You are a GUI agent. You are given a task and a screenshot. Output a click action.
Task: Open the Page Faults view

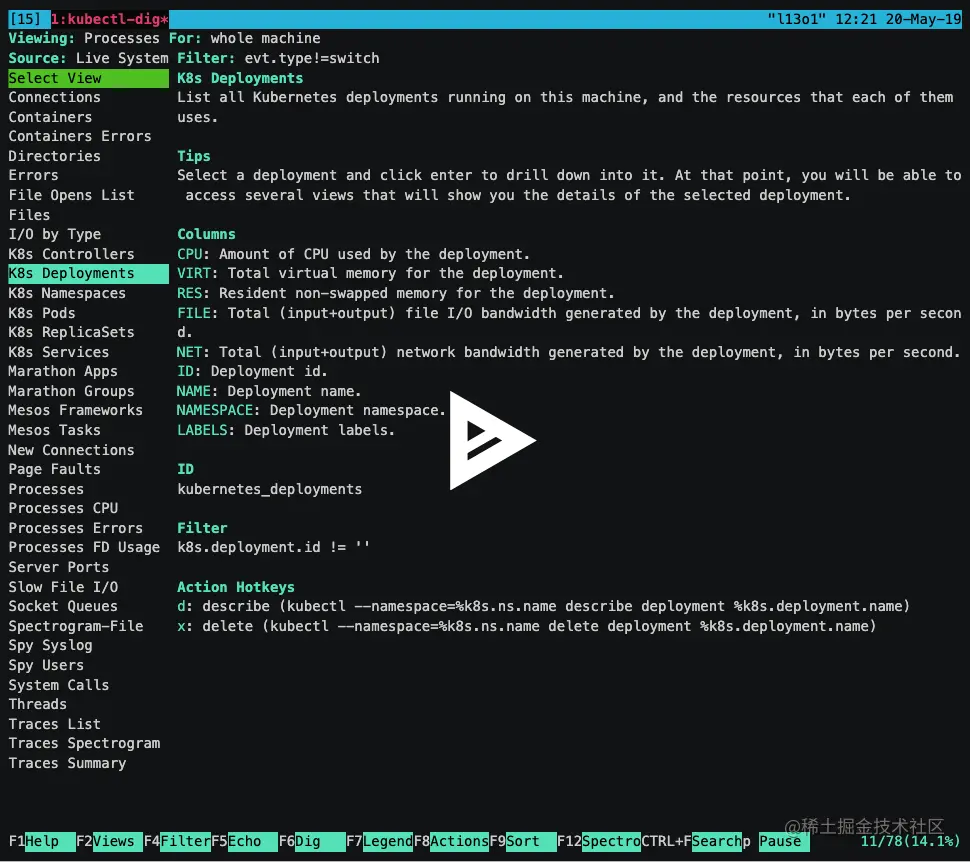pyautogui.click(x=54, y=469)
